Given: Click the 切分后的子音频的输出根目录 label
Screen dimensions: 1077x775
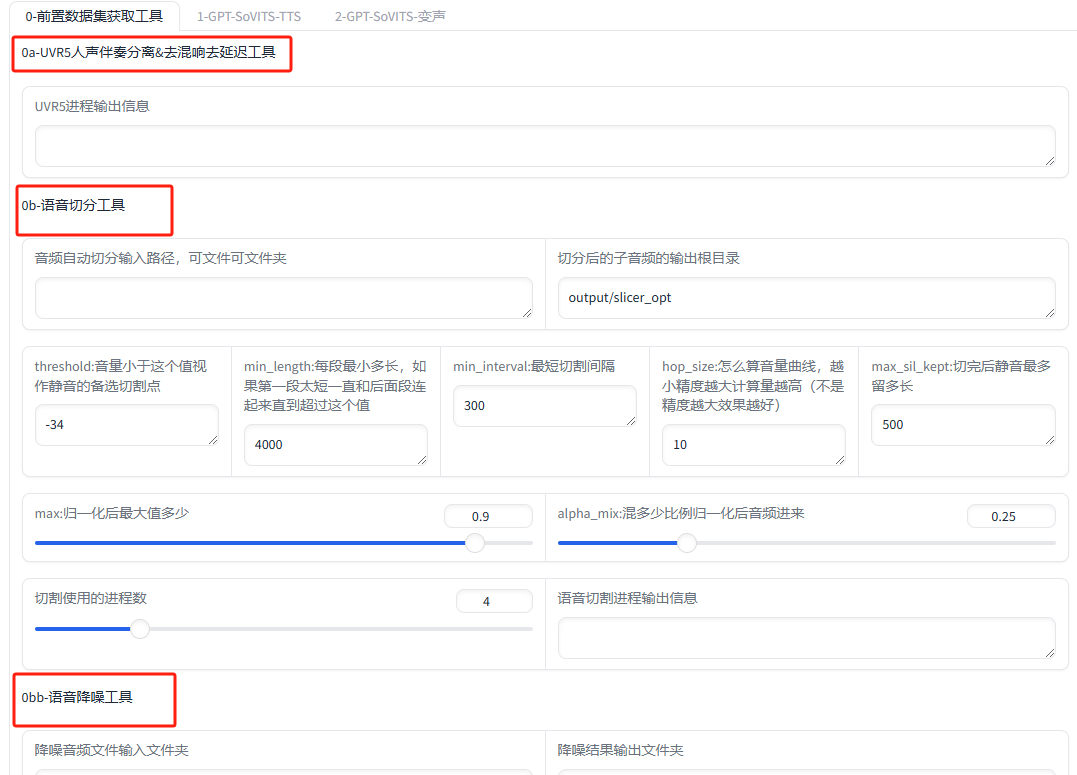Looking at the screenshot, I should 648,258.
